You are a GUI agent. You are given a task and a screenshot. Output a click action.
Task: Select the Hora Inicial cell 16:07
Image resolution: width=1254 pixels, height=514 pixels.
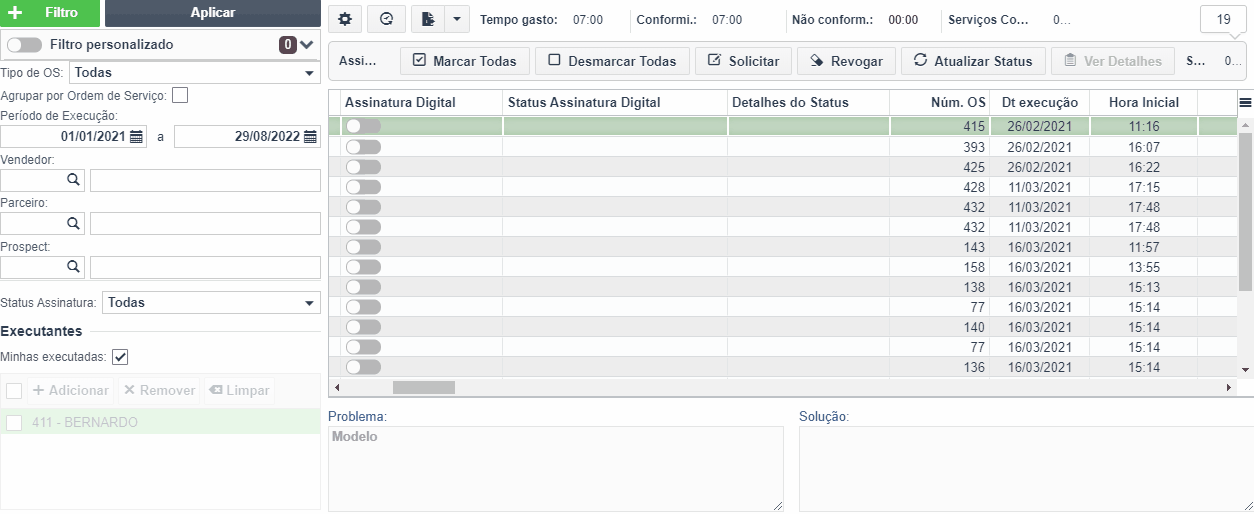pos(1144,147)
